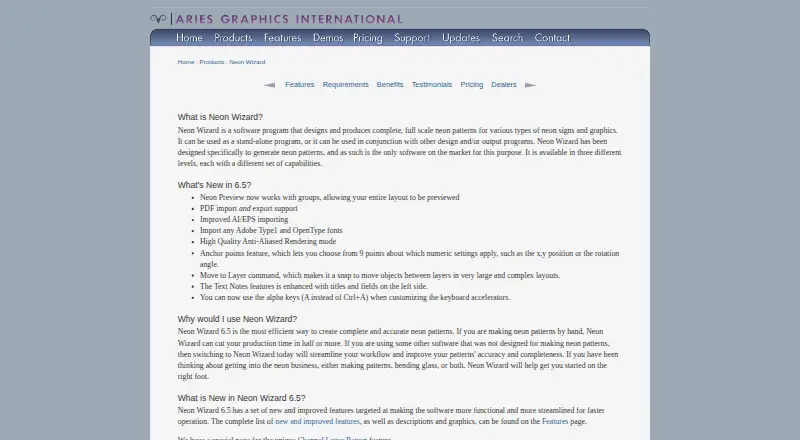This screenshot has height=440, width=800.
Task: Follow the Features link before 'page.'
Action: pyautogui.click(x=555, y=422)
